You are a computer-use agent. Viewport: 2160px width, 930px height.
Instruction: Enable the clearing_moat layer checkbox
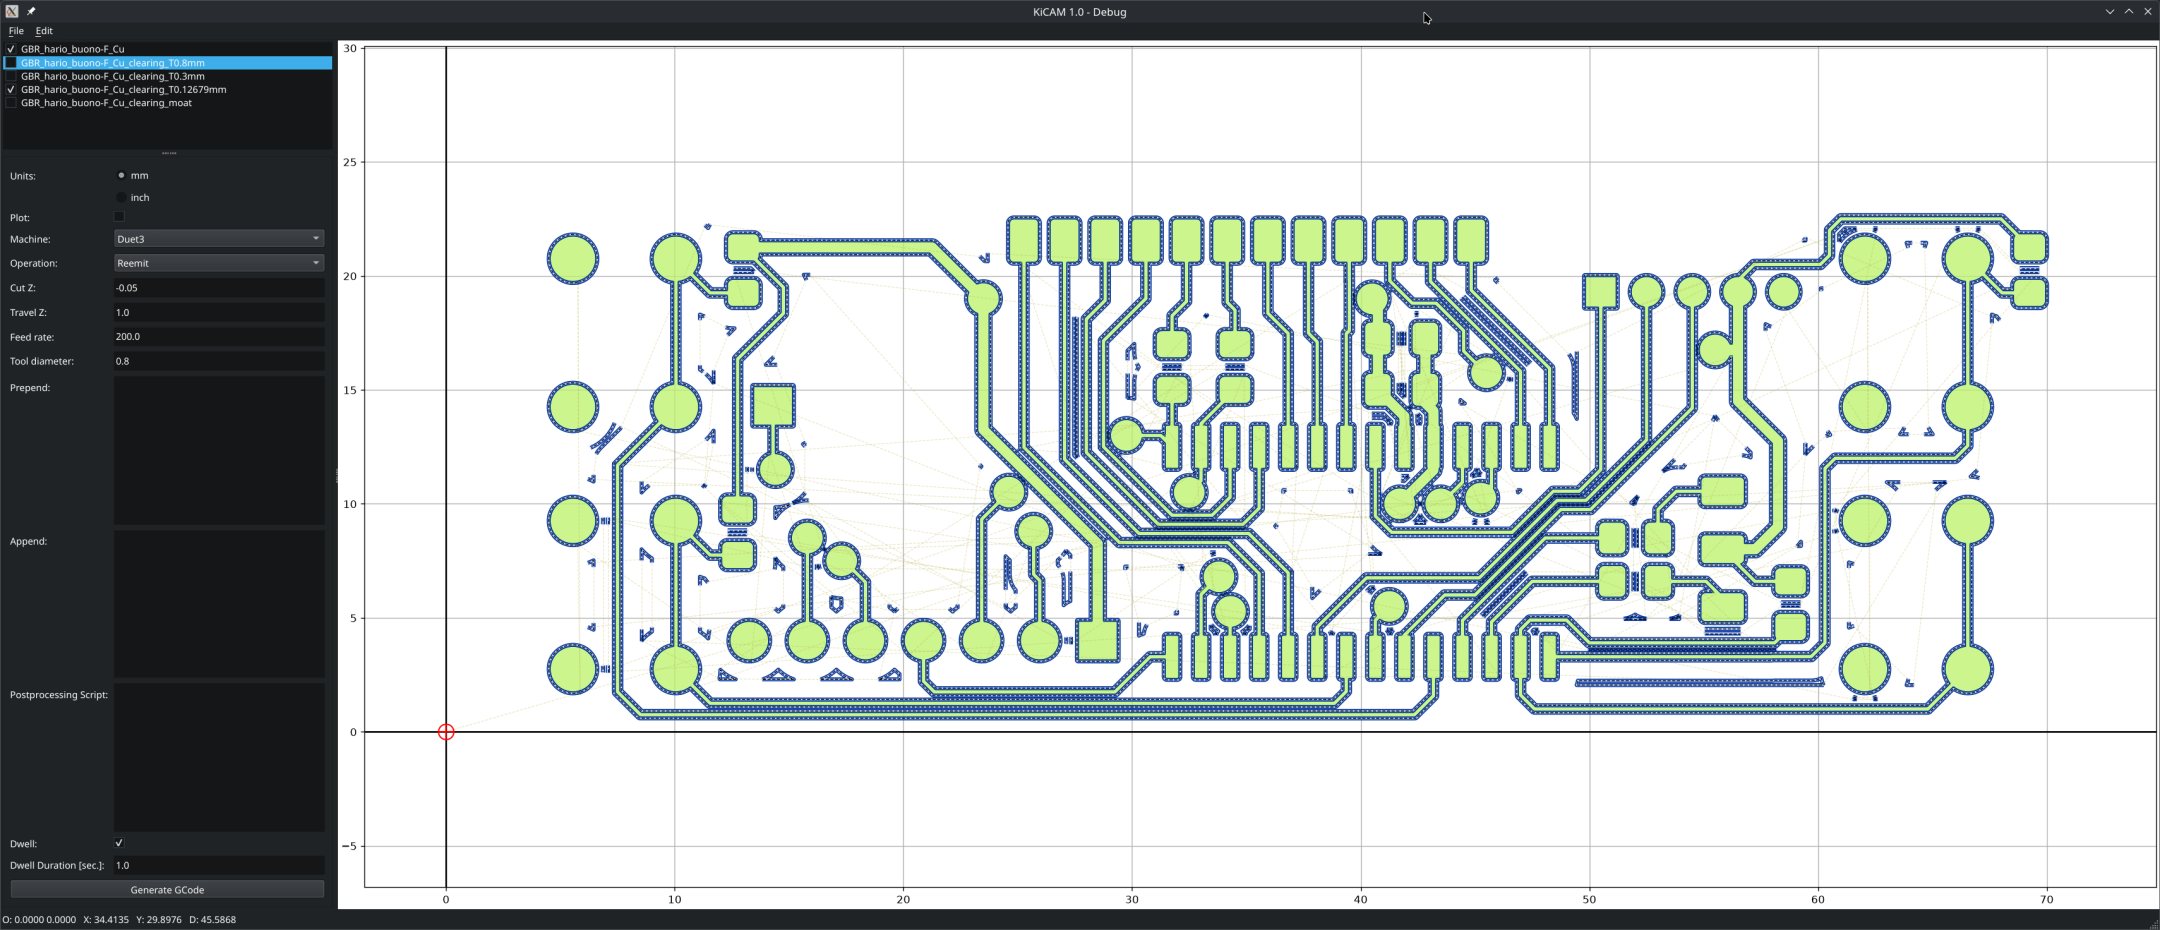pyautogui.click(x=11, y=103)
